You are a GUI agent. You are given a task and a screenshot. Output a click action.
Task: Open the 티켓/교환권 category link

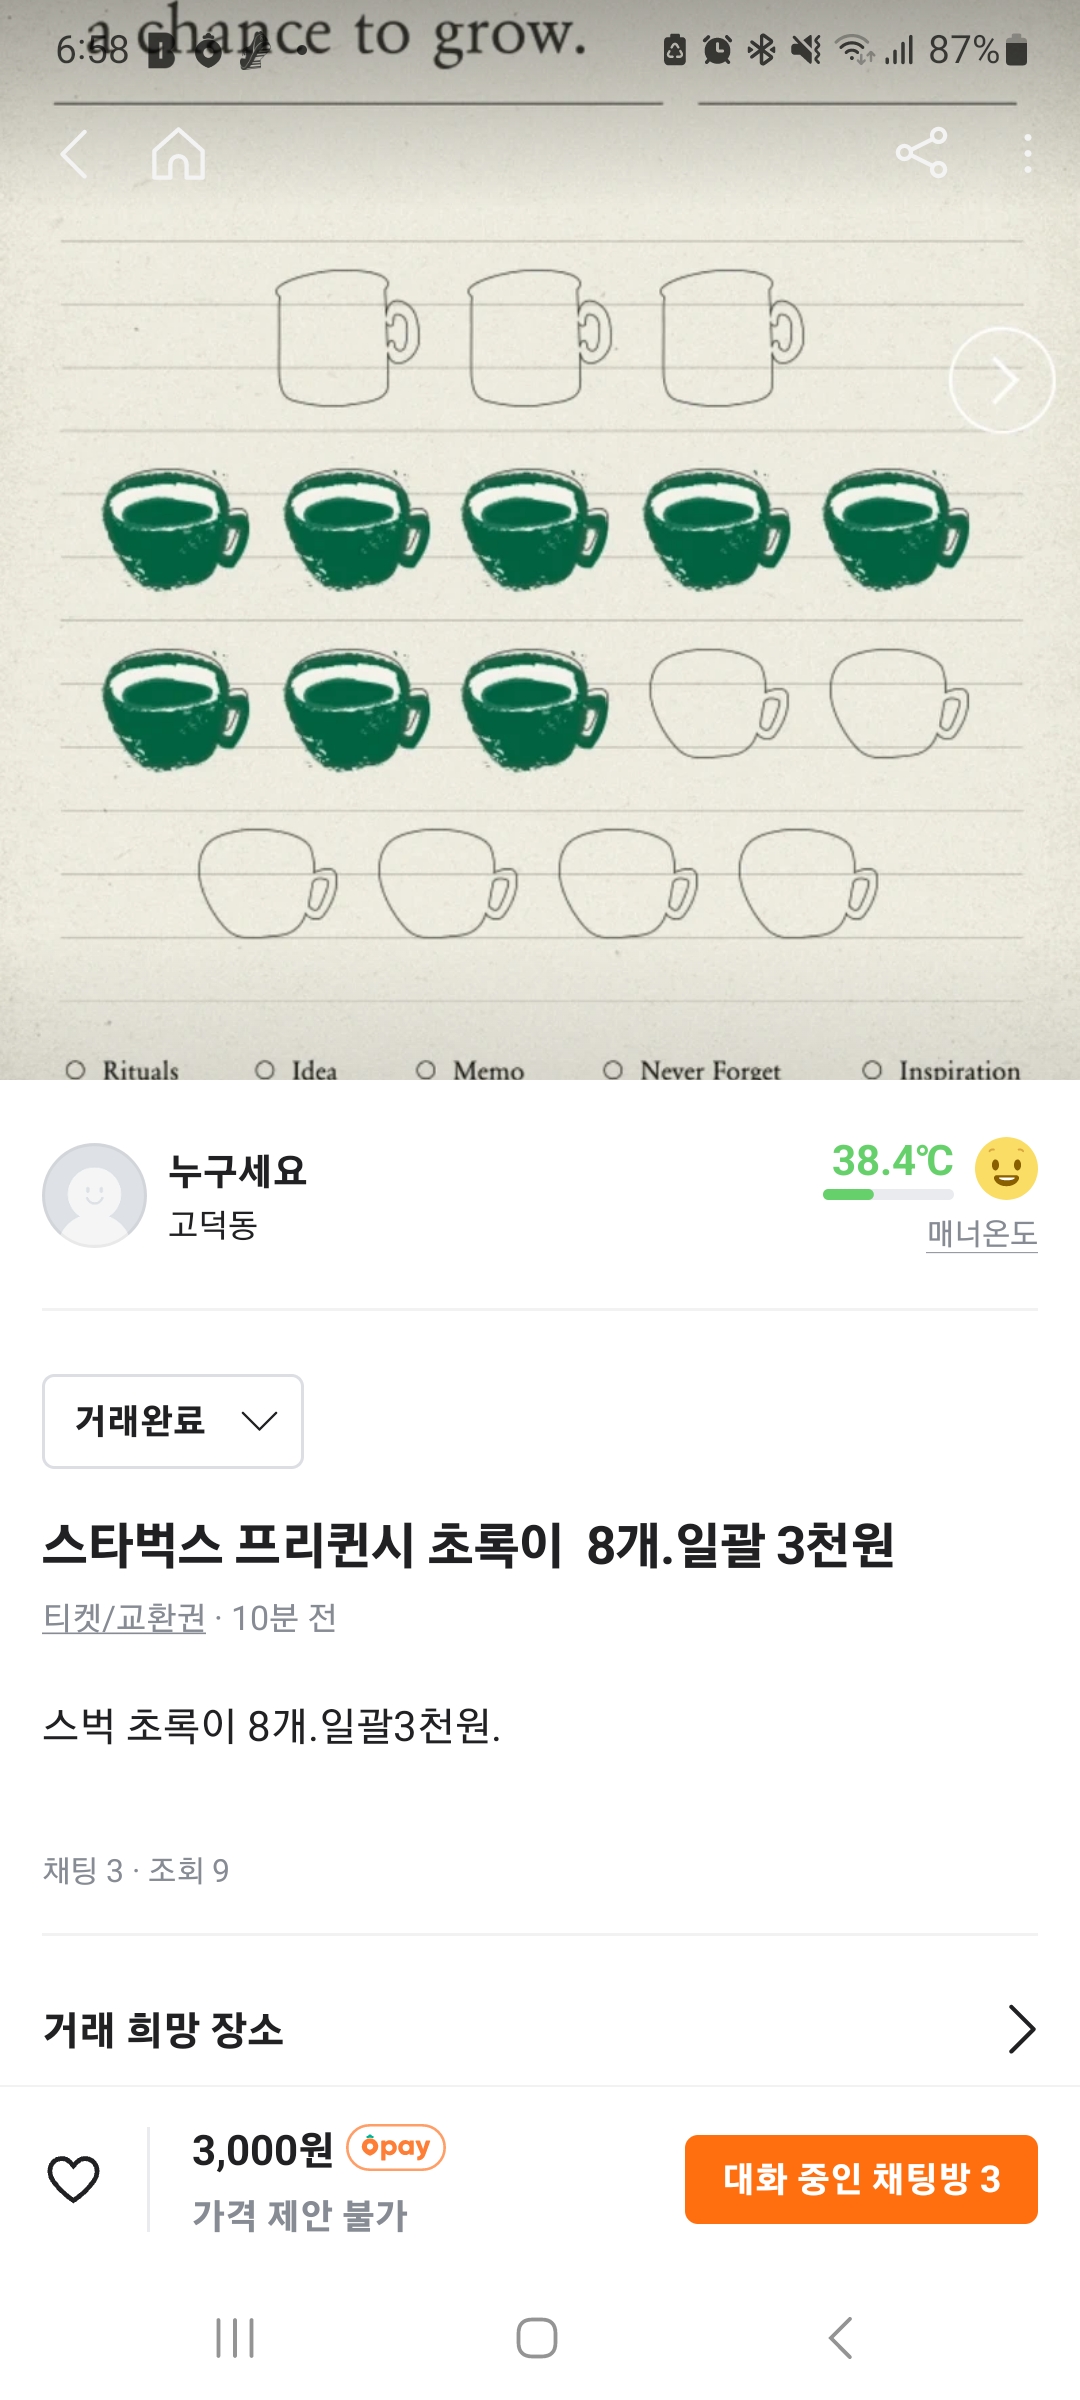click(124, 1617)
